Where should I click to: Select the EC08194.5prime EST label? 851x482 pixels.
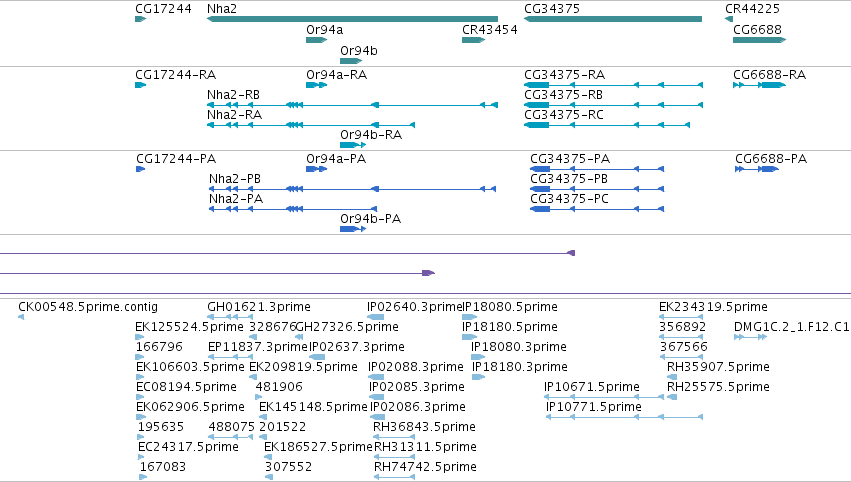pos(186,388)
